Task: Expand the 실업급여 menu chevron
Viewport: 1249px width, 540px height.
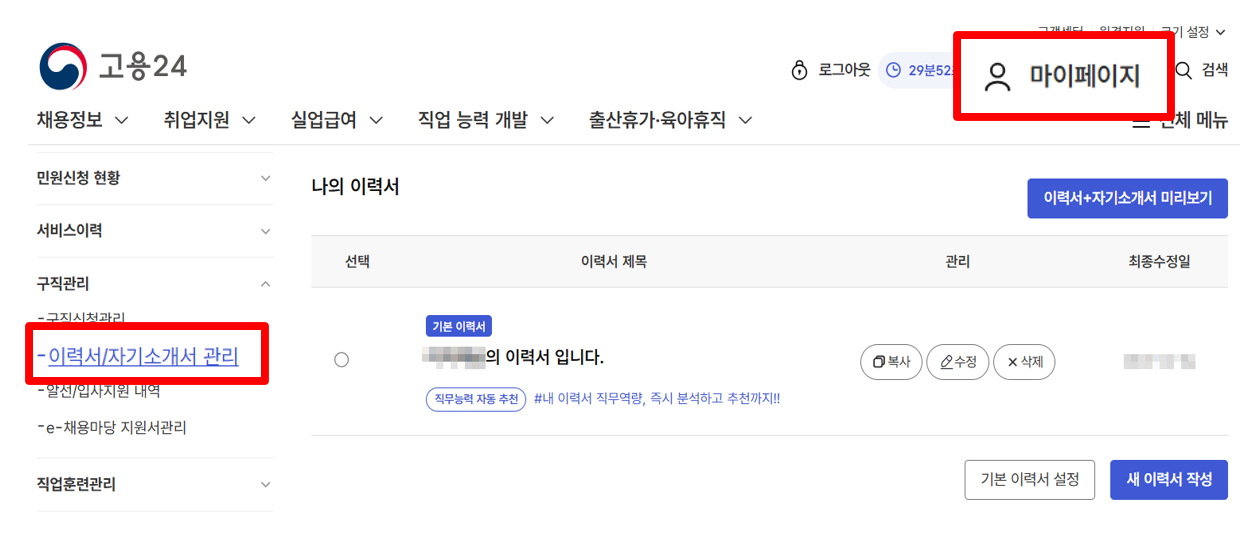Action: (376, 121)
